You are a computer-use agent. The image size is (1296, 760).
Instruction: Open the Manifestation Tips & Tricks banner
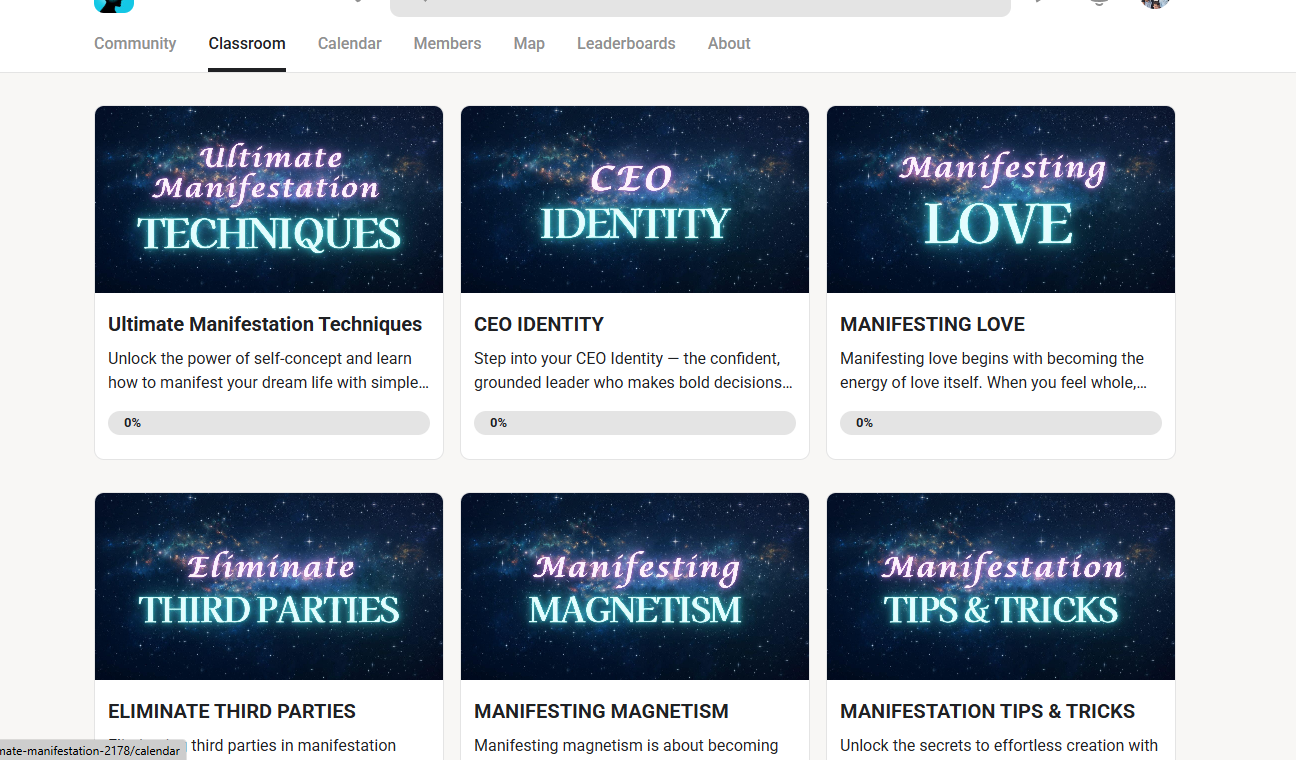pyautogui.click(x=1001, y=586)
